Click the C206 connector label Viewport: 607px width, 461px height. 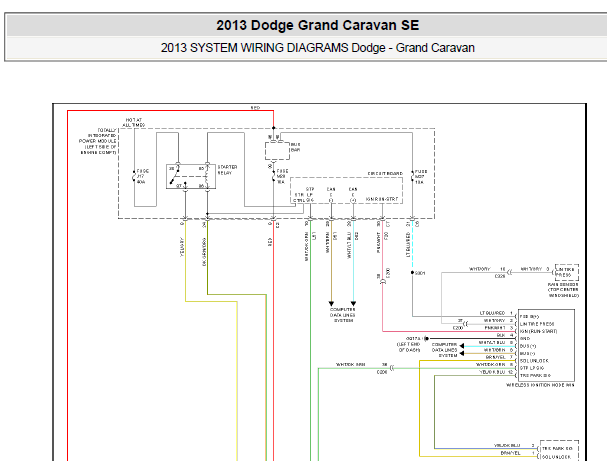[x=382, y=372]
